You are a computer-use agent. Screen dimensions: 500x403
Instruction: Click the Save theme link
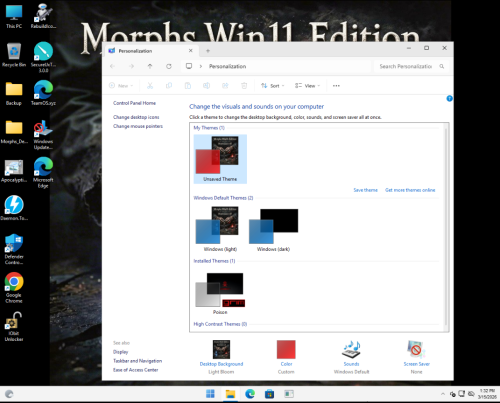365,190
